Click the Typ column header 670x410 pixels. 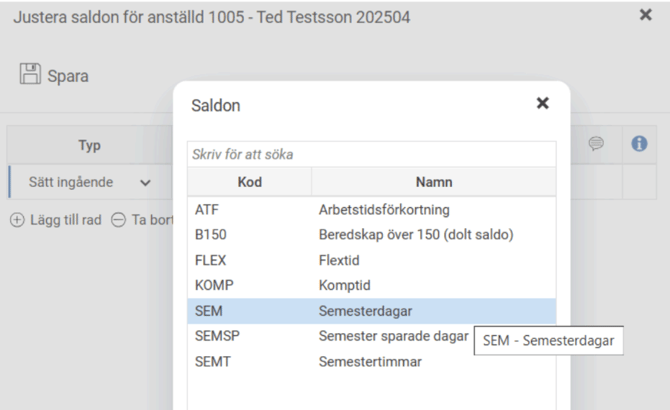pos(90,145)
